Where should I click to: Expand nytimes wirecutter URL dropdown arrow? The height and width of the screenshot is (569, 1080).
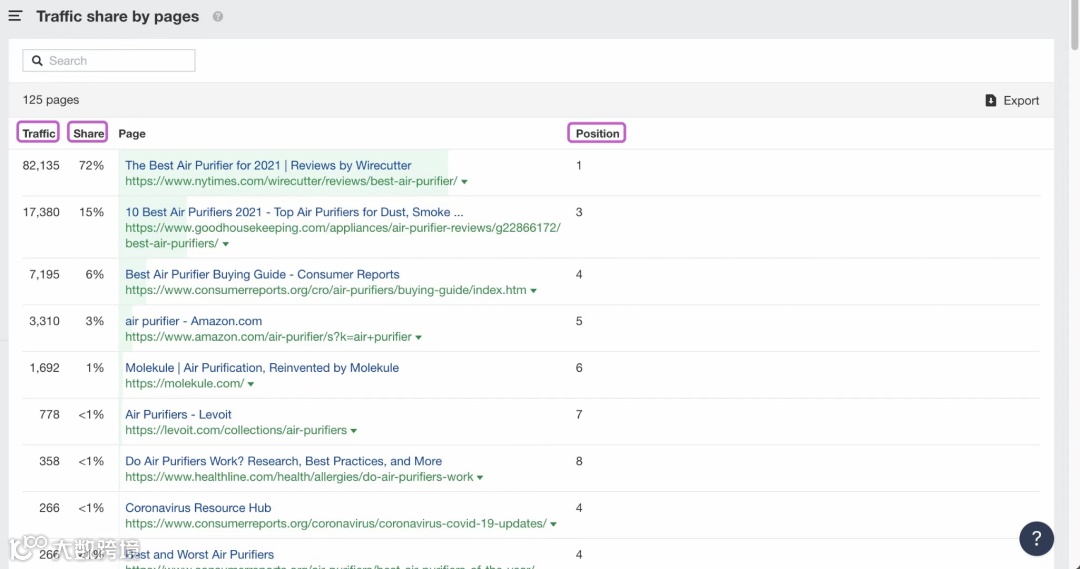point(465,182)
